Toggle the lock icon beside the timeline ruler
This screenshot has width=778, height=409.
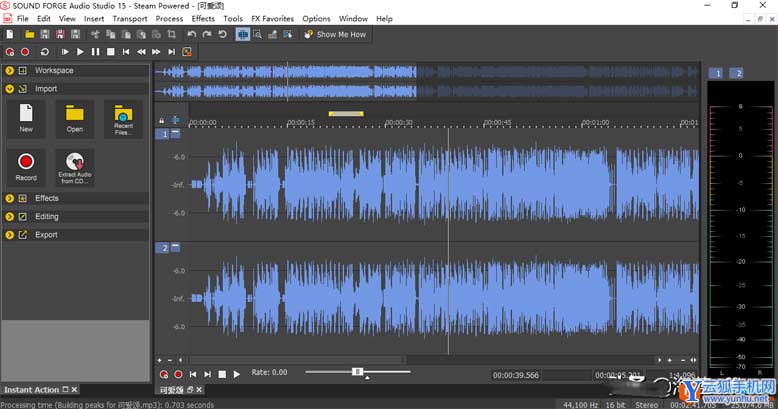click(161, 121)
